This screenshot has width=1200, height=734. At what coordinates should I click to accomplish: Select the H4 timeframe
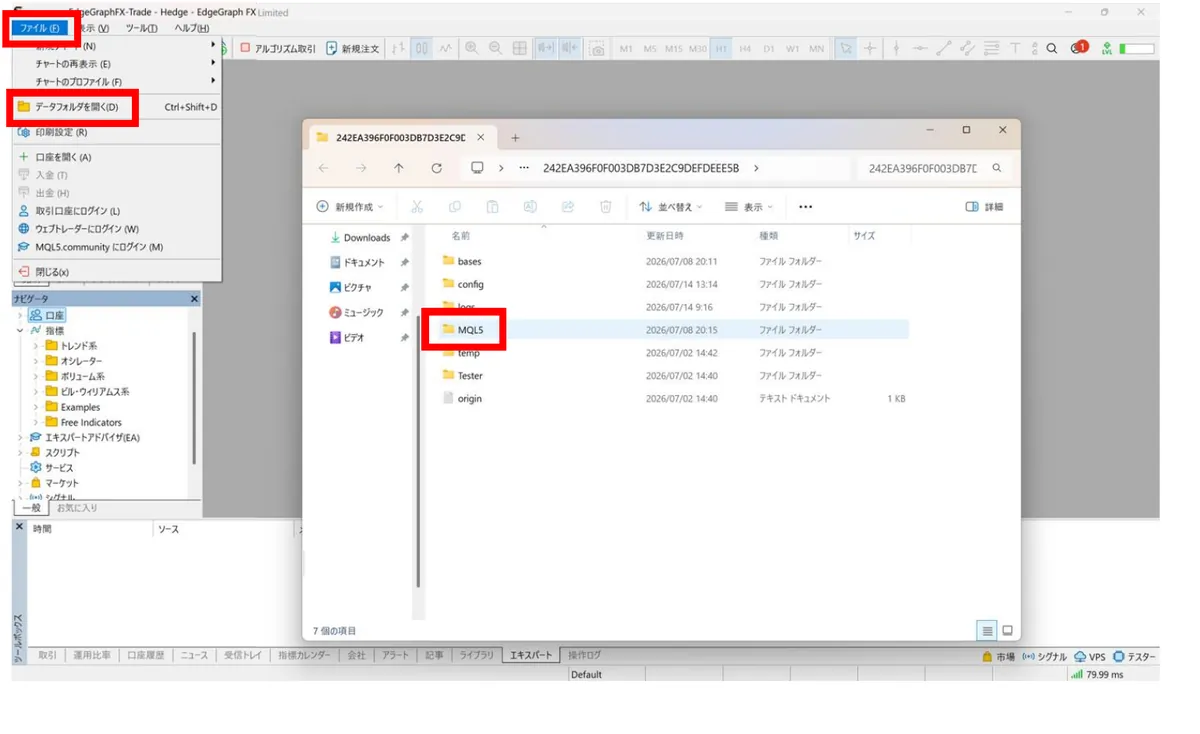point(745,49)
